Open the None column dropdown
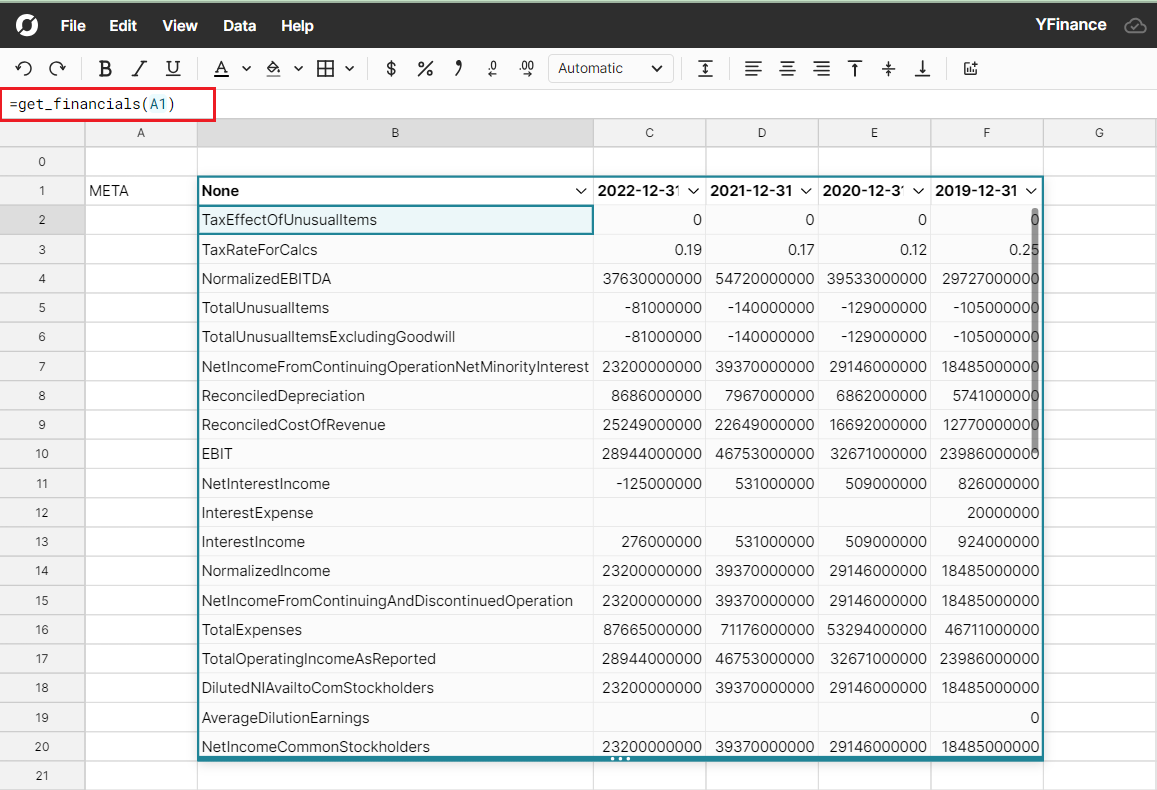Image resolution: width=1157 pixels, height=790 pixels. coord(580,190)
